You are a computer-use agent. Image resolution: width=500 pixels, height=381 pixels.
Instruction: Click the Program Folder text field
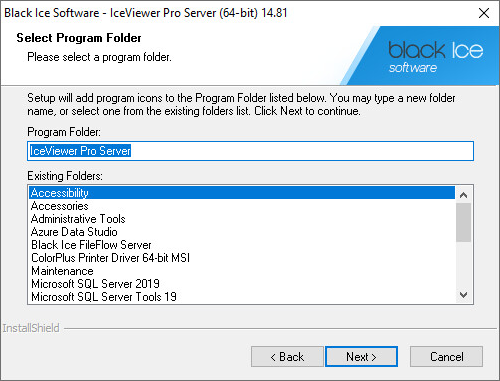pyautogui.click(x=250, y=151)
